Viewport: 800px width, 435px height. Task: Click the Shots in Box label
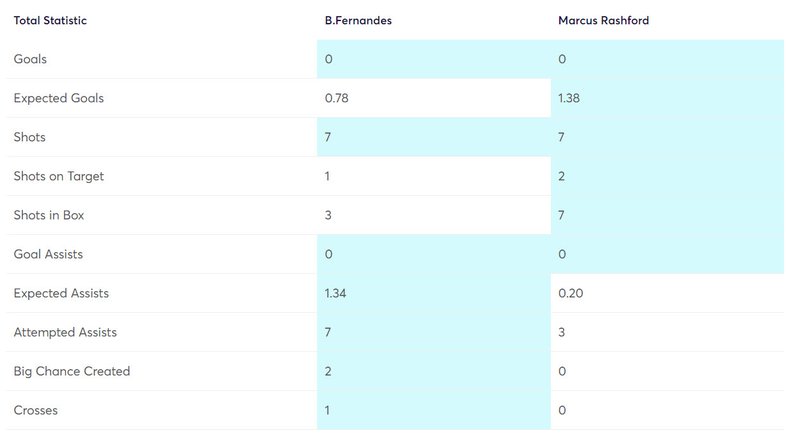coord(49,215)
